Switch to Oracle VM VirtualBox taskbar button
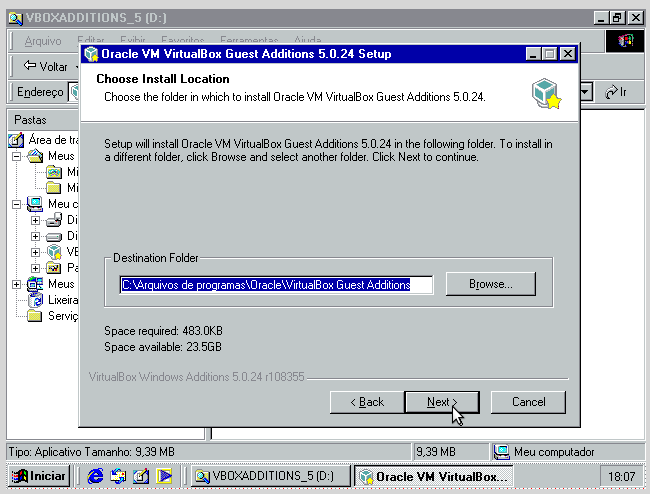This screenshot has width=650, height=494. (434, 476)
